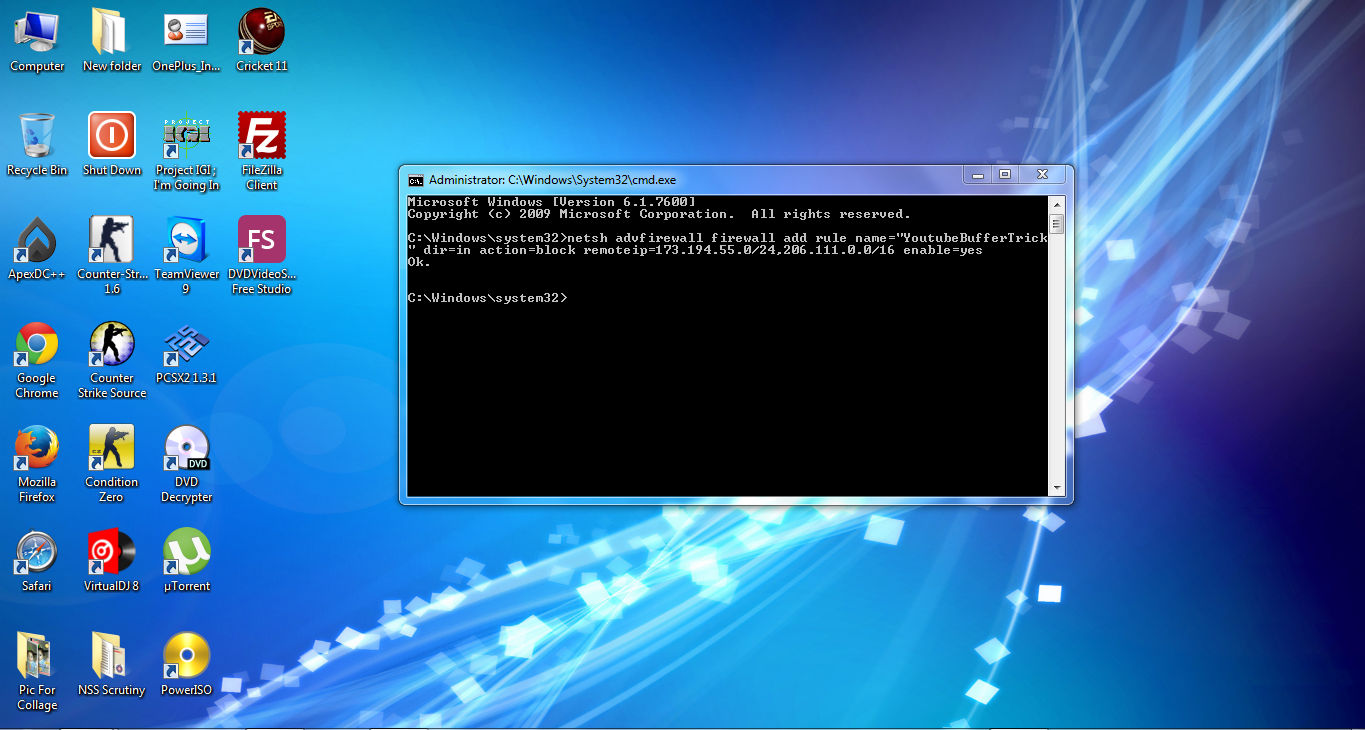Click the OnePlus_In... file icon

186,41
